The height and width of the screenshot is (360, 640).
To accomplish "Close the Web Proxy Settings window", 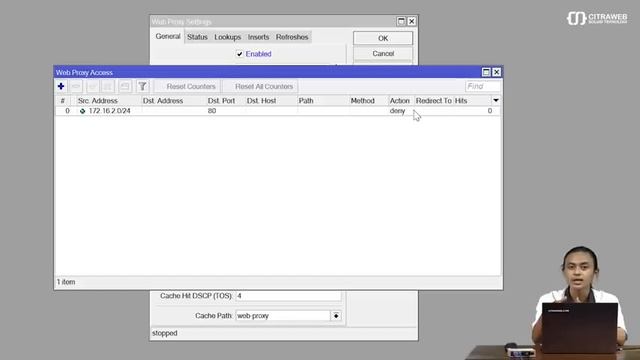I will pyautogui.click(x=411, y=21).
